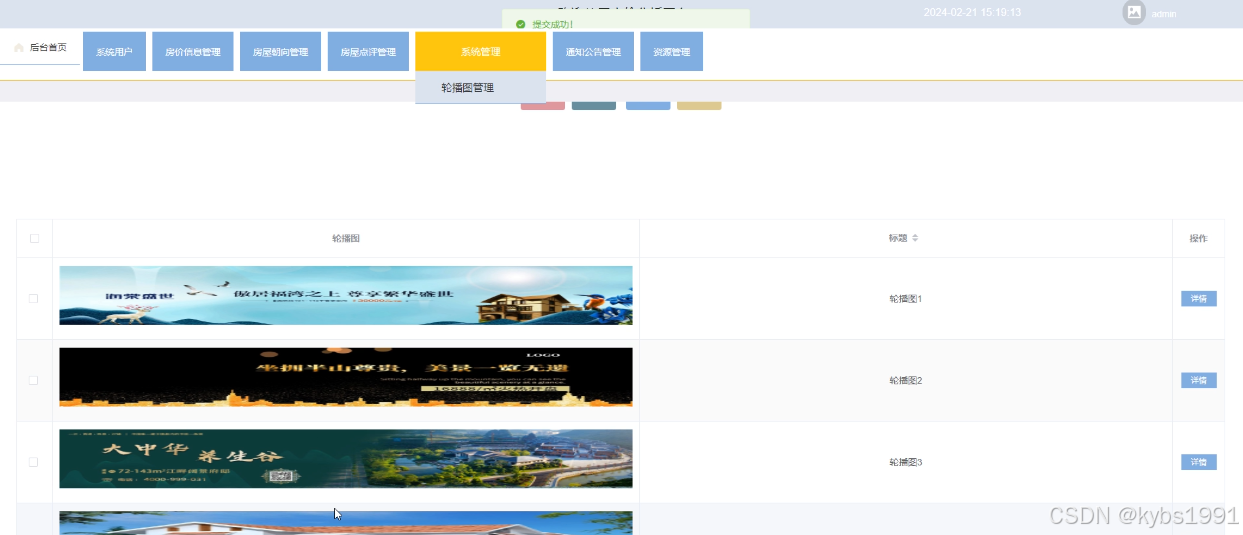Click the 轮播图3 title cell
1243x535 pixels.
906,462
